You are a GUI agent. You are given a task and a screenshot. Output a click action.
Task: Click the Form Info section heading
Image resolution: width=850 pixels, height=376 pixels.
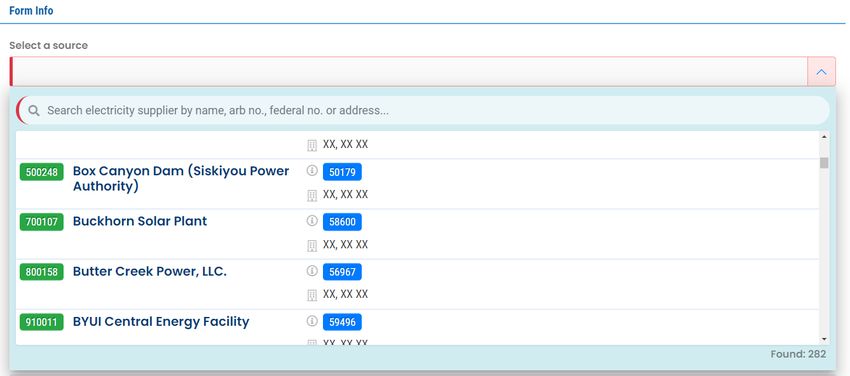[31, 10]
